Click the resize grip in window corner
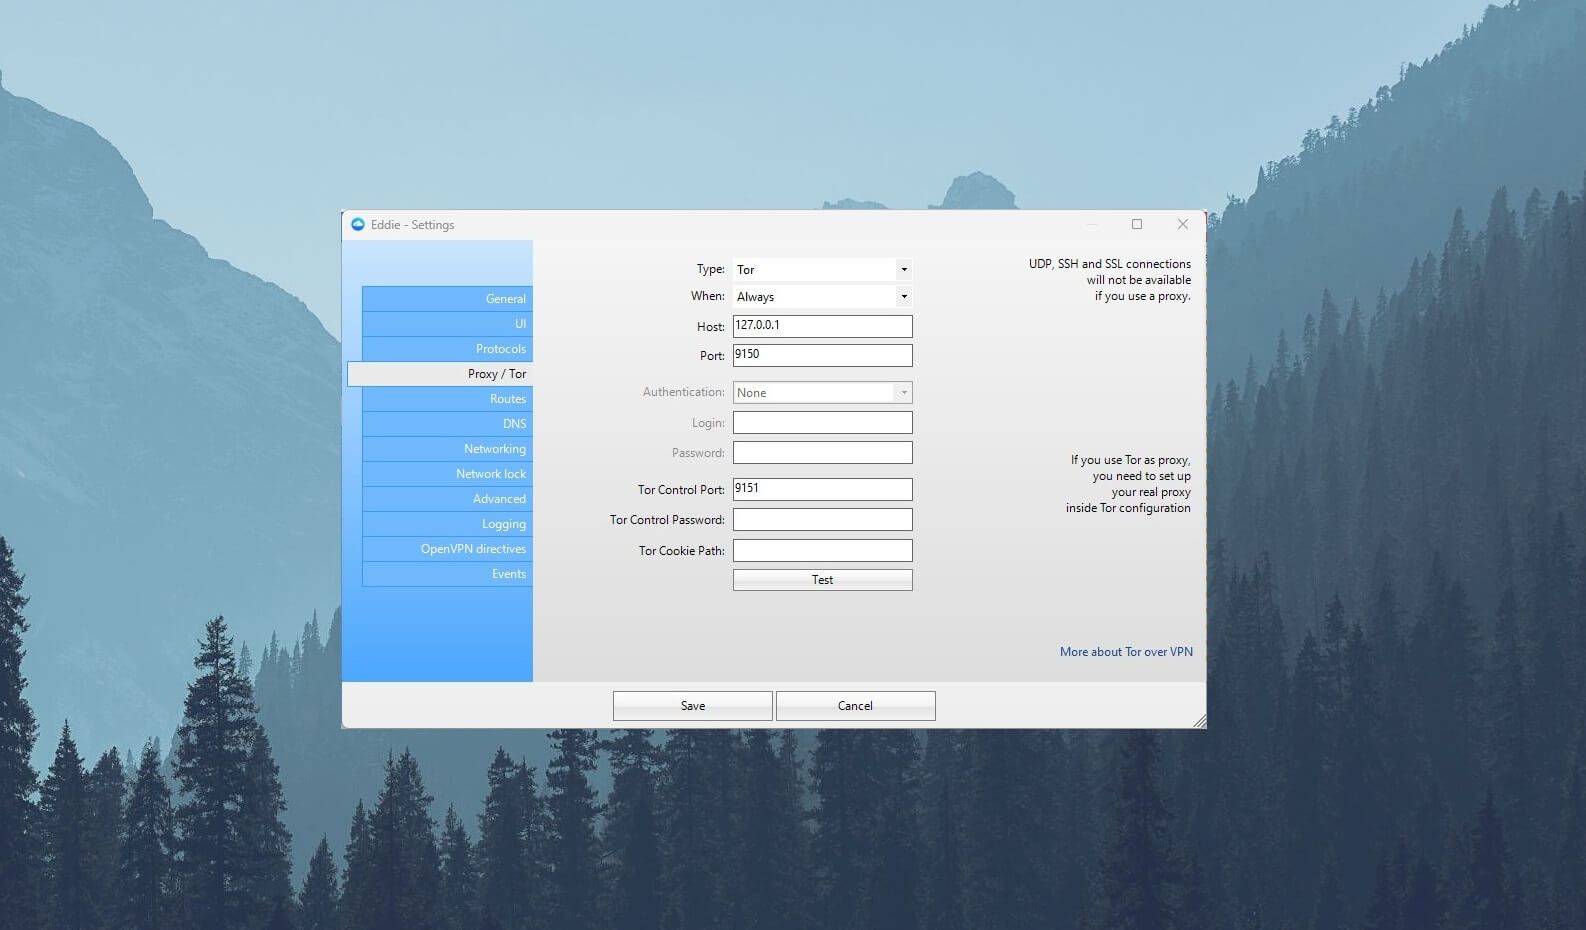The width and height of the screenshot is (1586, 930). click(x=1199, y=721)
